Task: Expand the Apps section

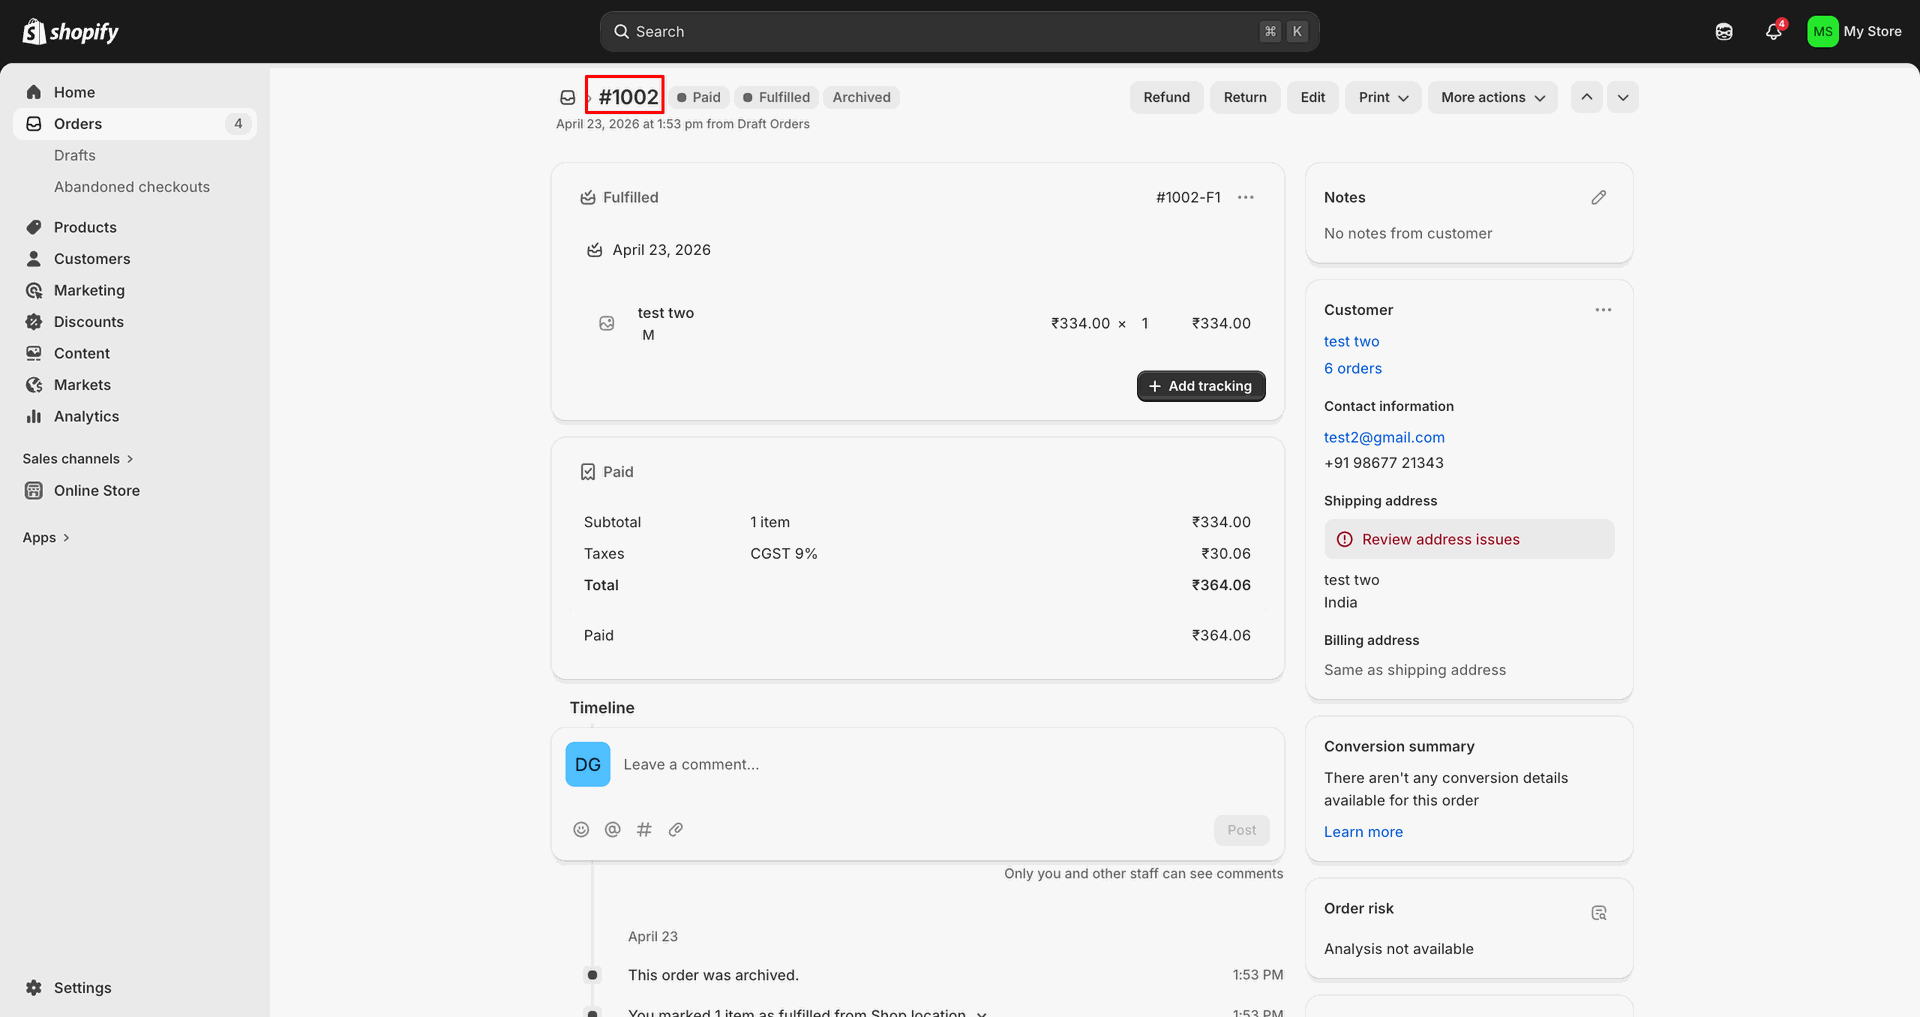Action: pos(46,538)
